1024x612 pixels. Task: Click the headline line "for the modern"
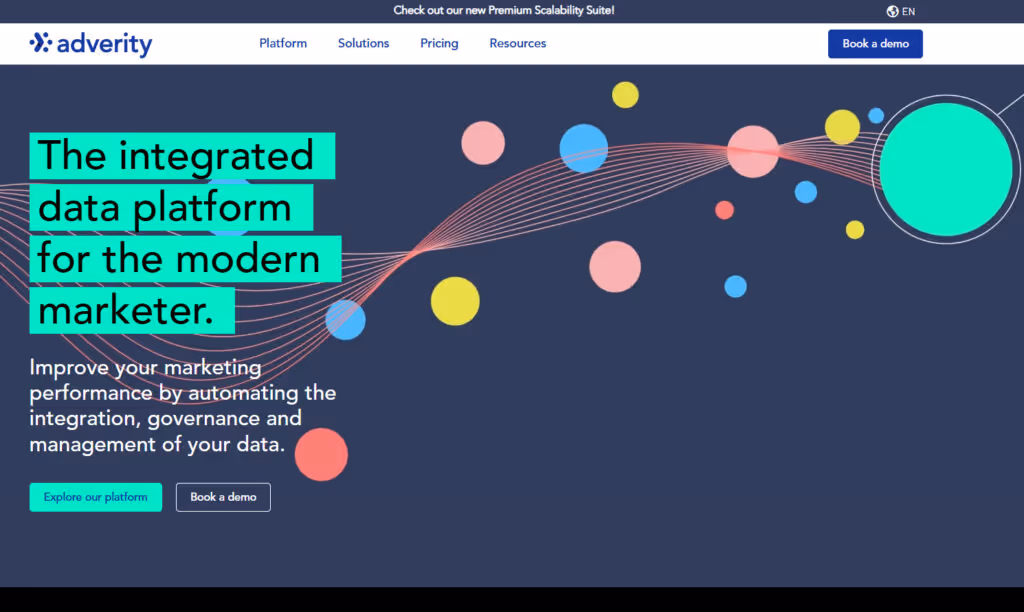185,259
